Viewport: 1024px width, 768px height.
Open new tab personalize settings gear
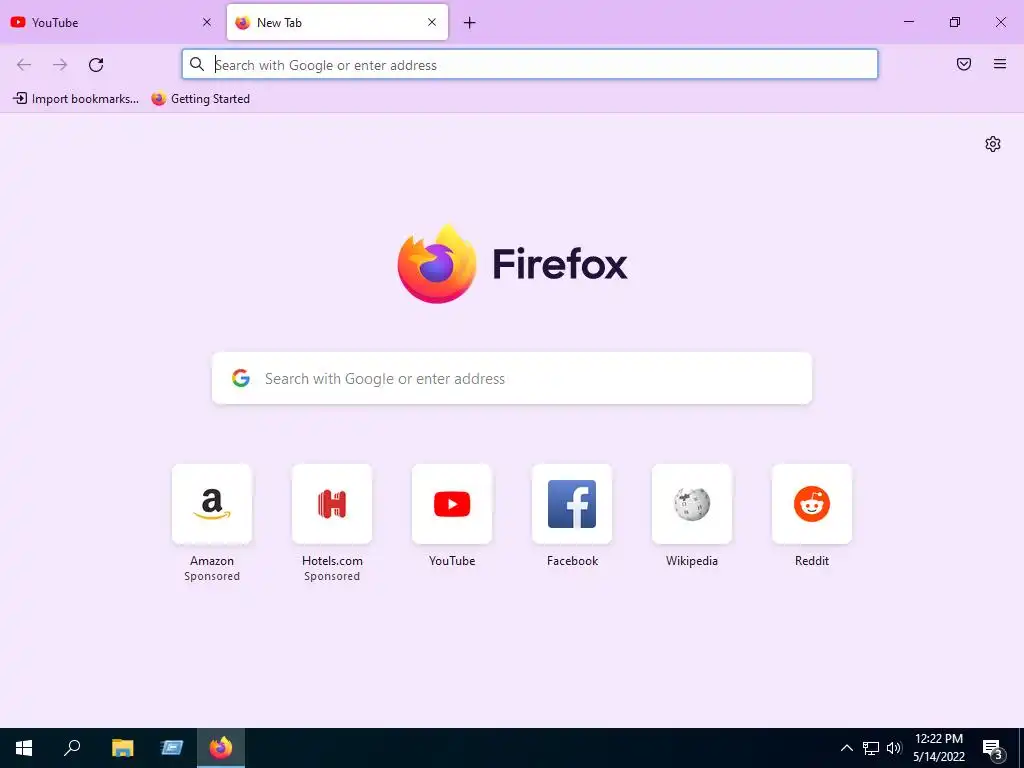pyautogui.click(x=993, y=144)
